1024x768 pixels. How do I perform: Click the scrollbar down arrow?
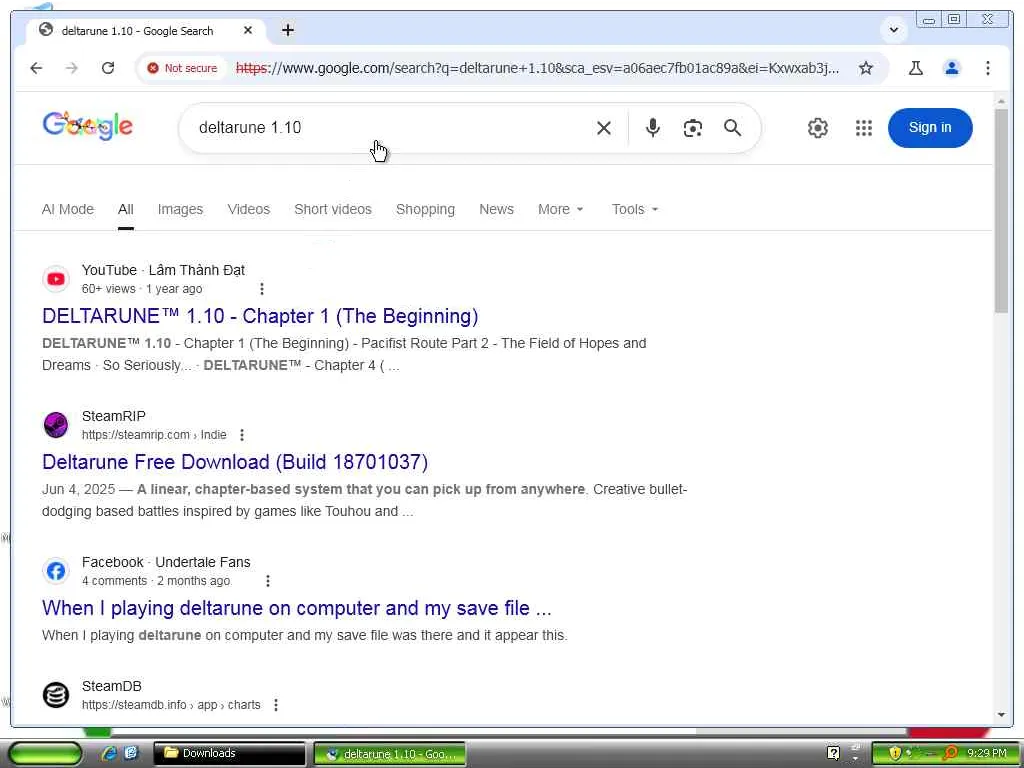tap(1001, 715)
